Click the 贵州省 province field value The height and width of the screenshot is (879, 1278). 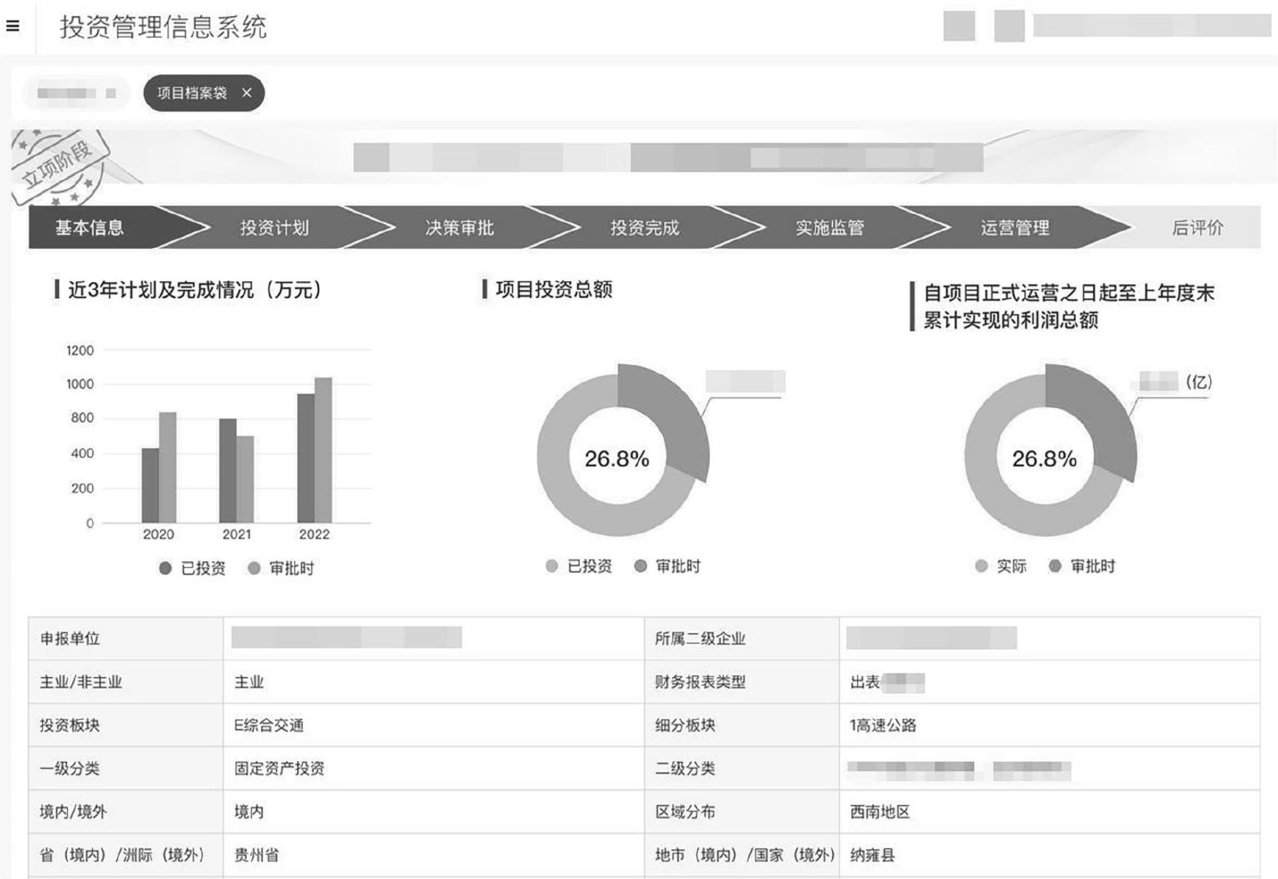[x=257, y=856]
